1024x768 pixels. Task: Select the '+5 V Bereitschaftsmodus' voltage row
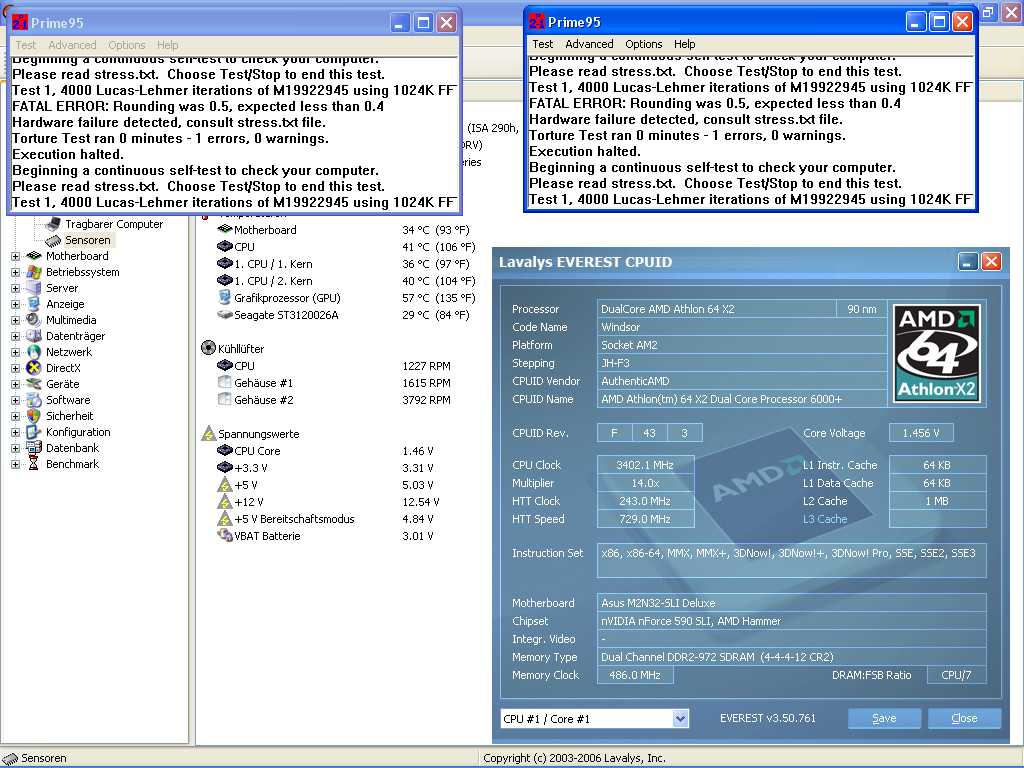coord(326,519)
